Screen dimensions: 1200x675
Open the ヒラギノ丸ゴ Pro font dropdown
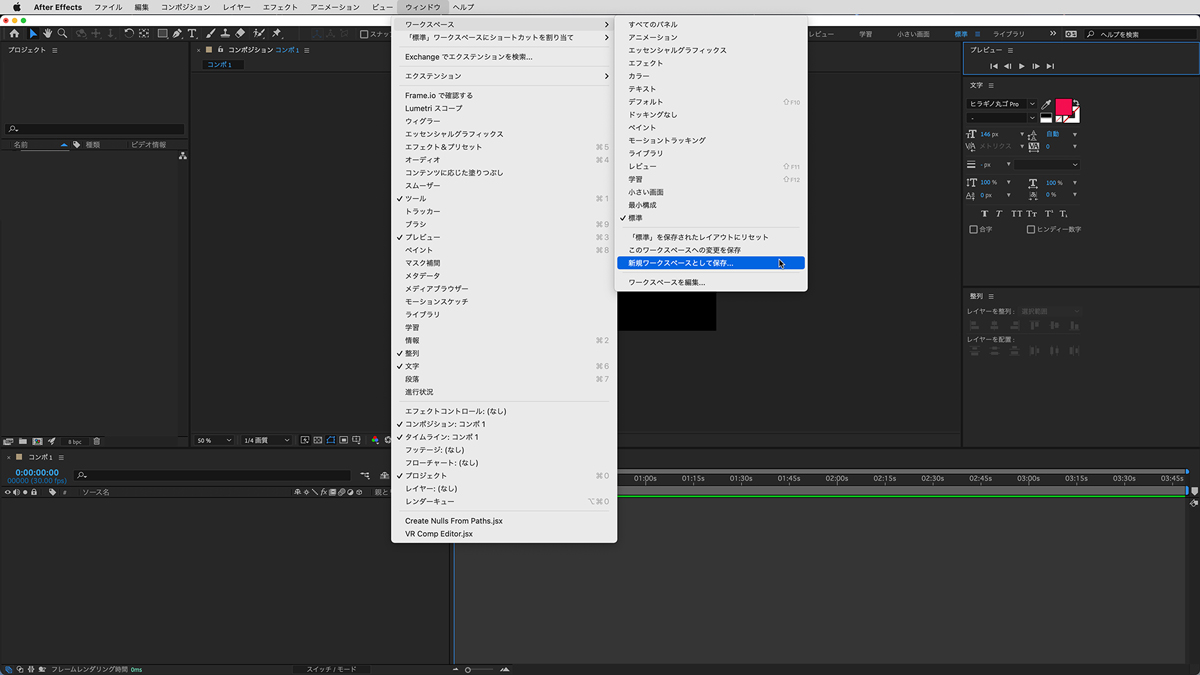click(1001, 104)
